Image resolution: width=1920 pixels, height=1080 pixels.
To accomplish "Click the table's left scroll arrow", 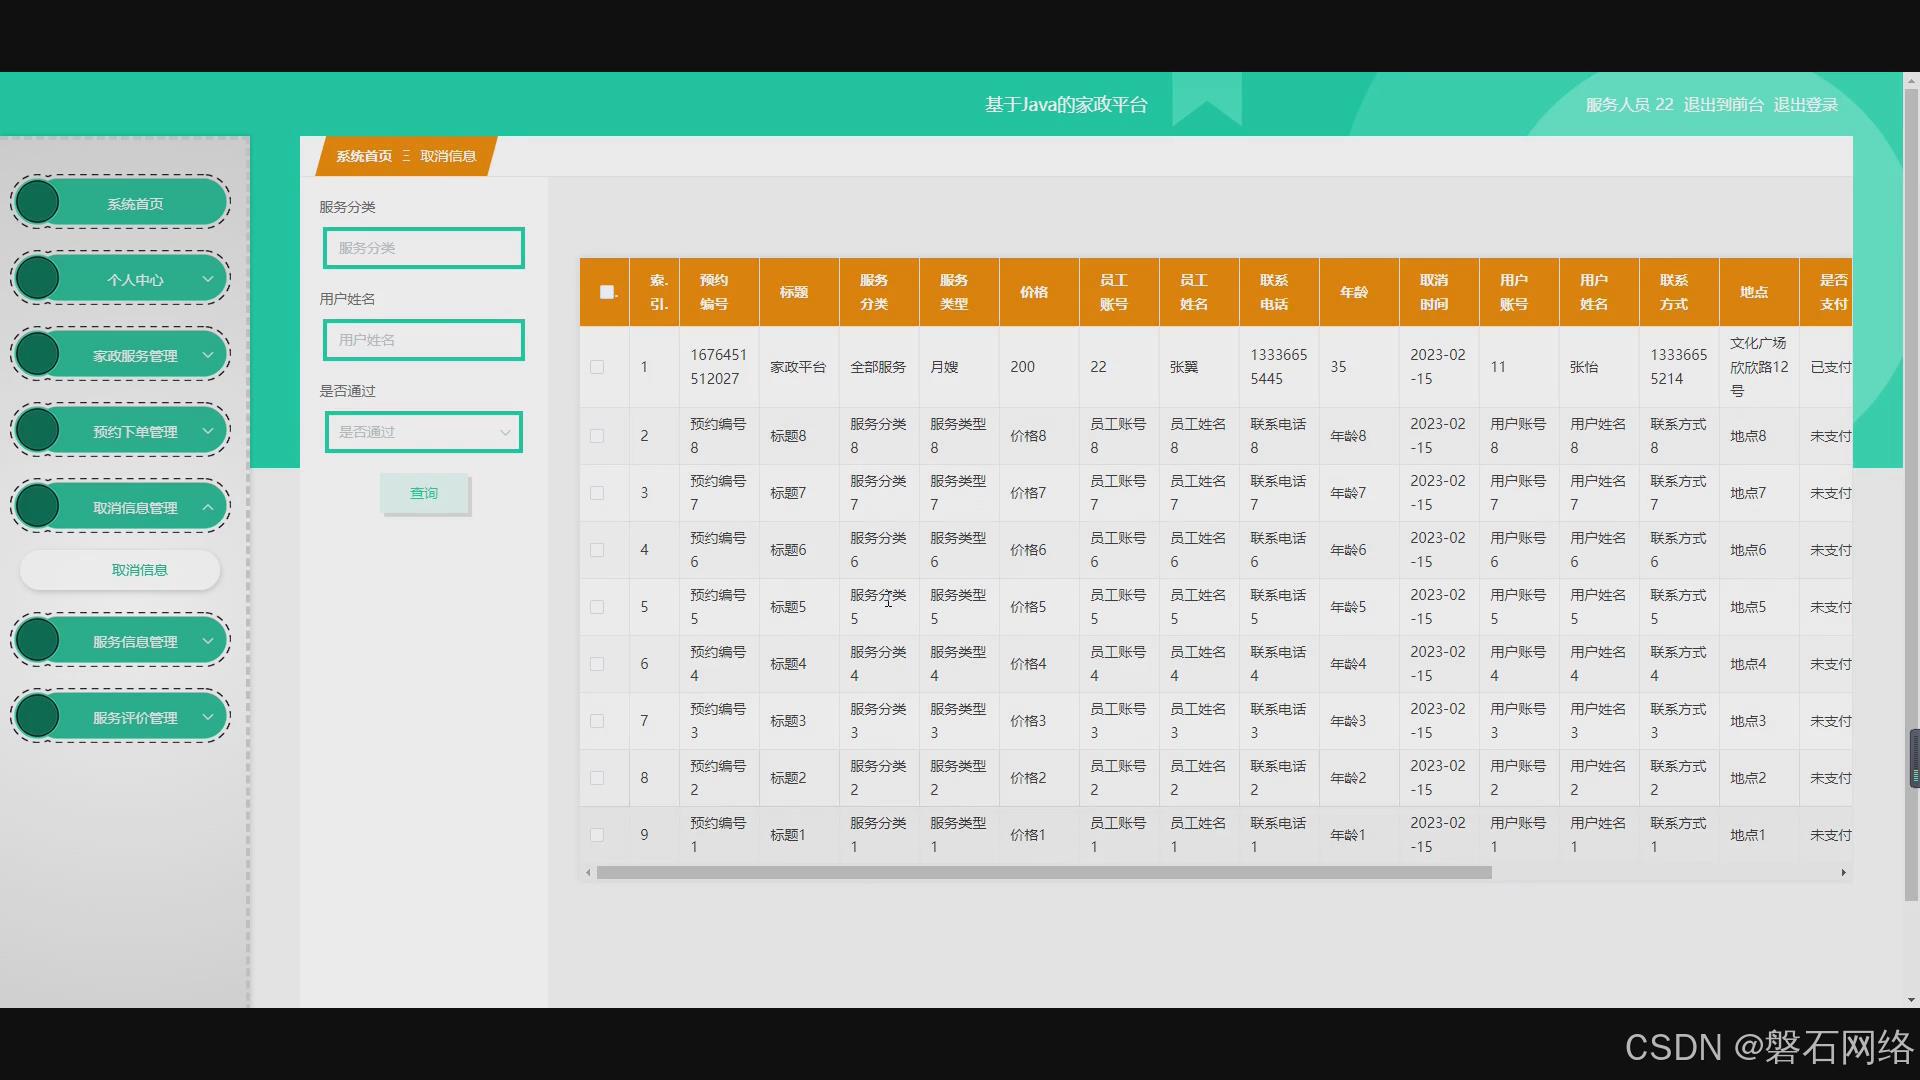I will (x=588, y=873).
